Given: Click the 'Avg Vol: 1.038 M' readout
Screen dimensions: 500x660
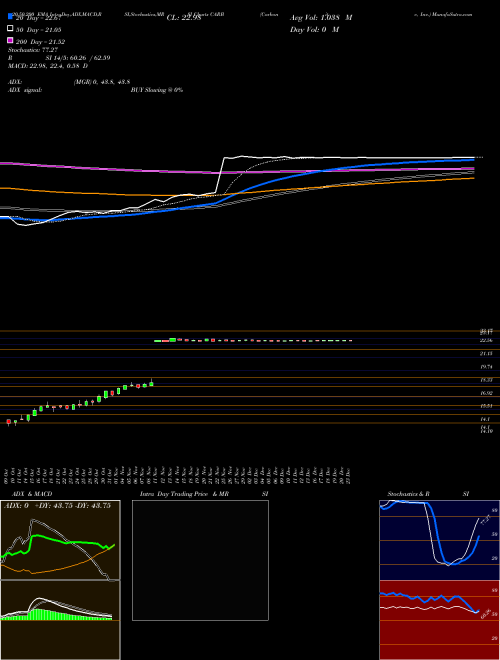Looking at the screenshot, I should click(321, 18).
